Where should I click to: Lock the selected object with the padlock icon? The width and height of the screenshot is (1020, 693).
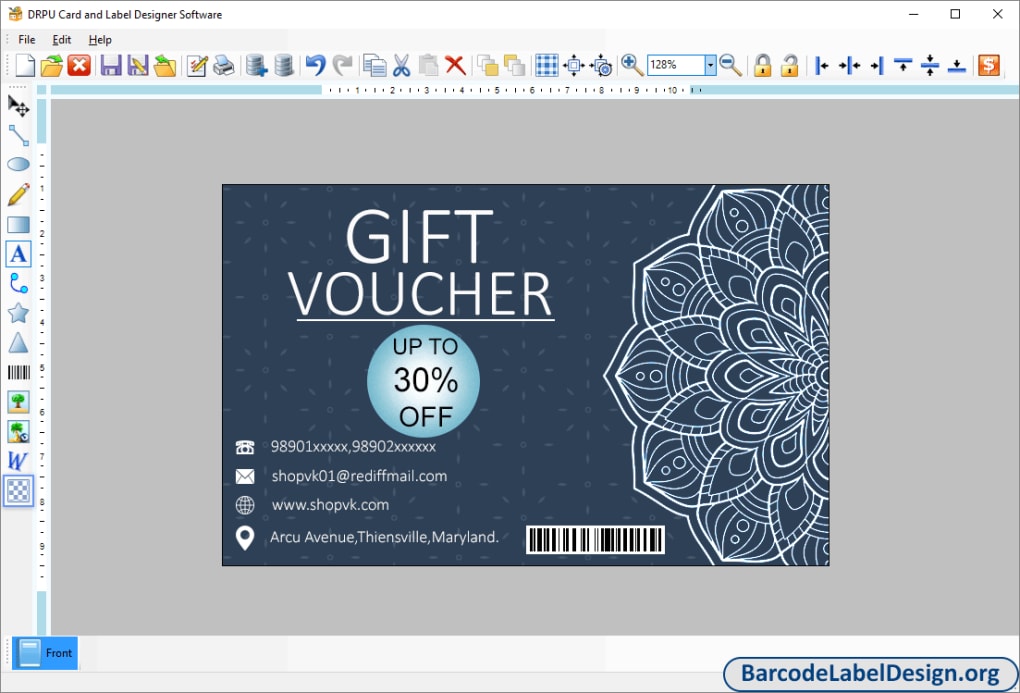(x=762, y=64)
